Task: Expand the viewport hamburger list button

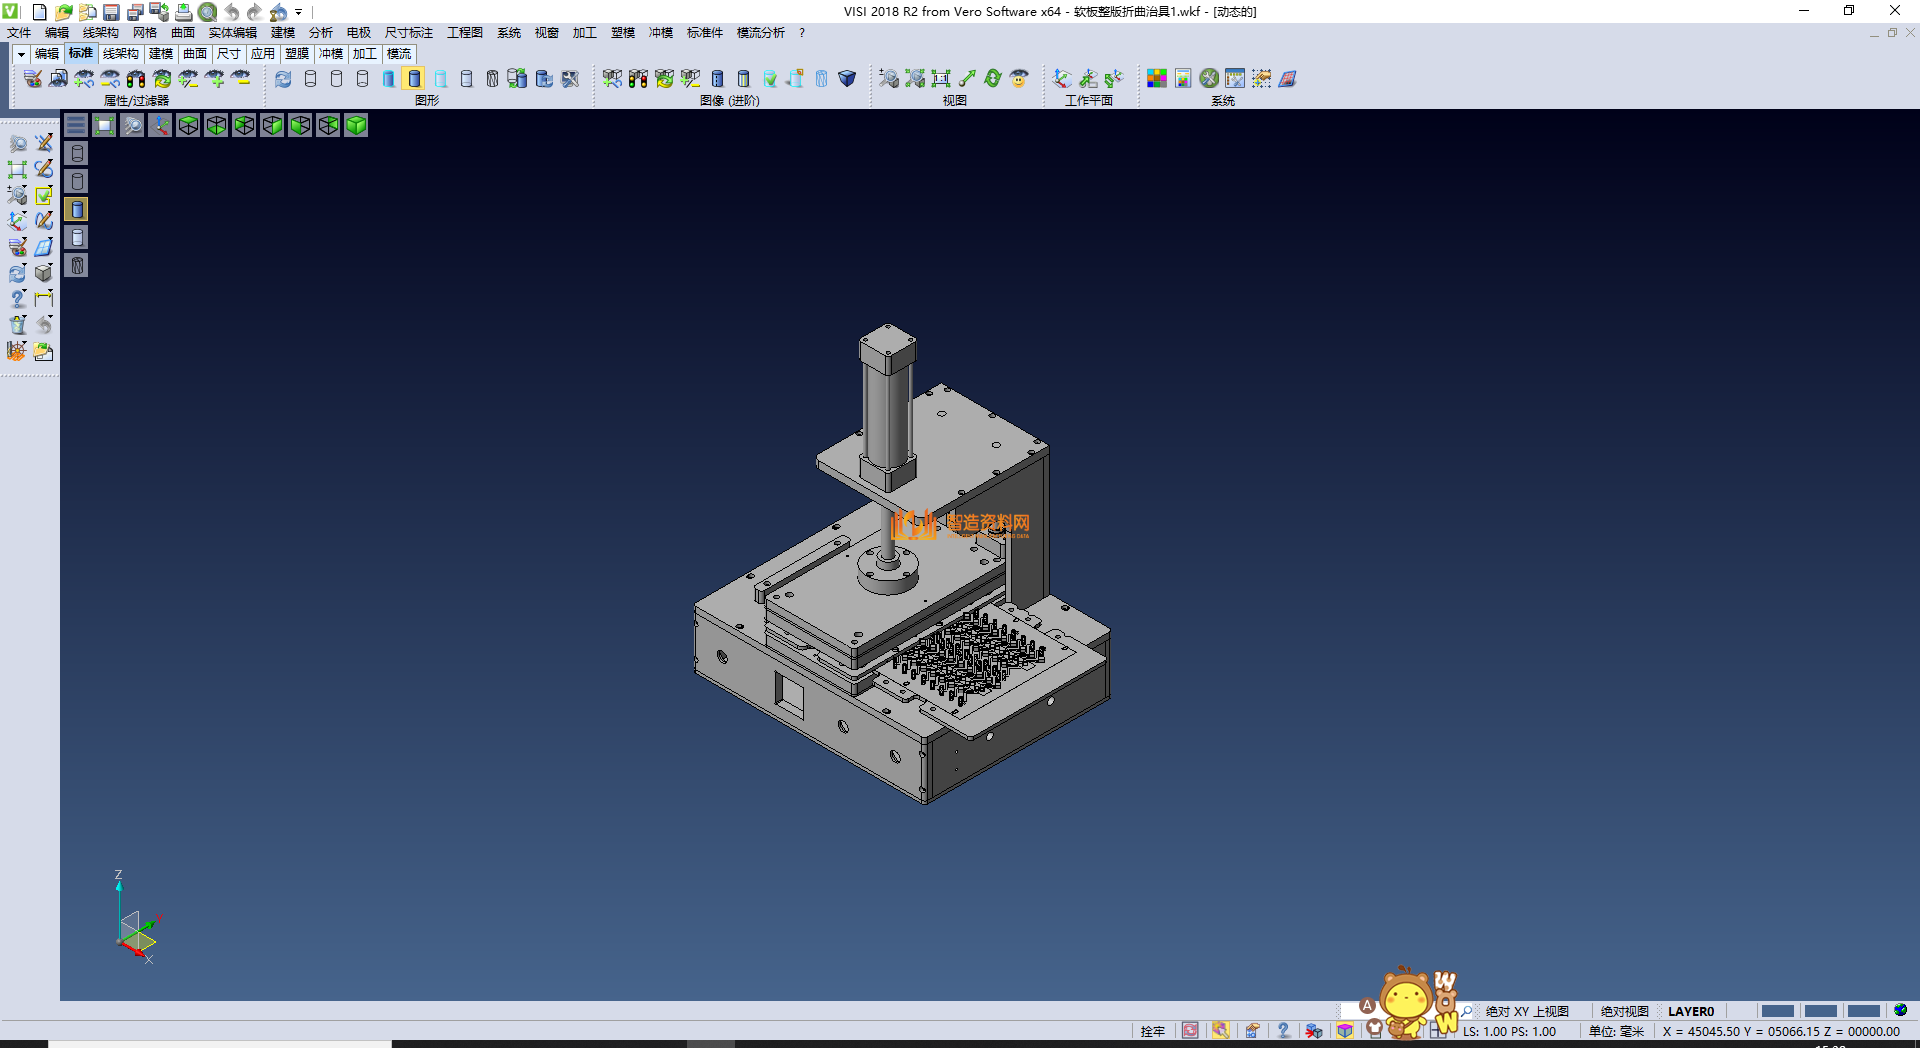Action: click(76, 125)
